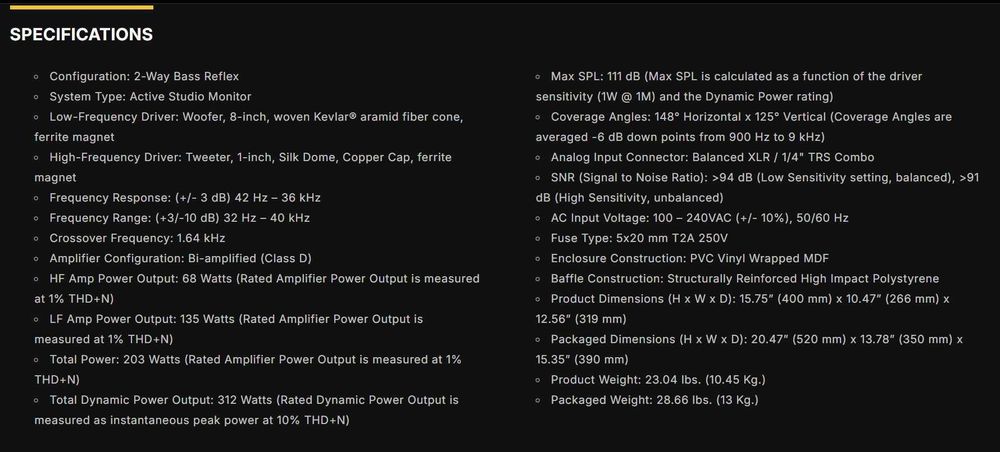Select the Analog Input Connector: Balanced XLR line
This screenshot has width=1000, height=452.
(x=712, y=157)
